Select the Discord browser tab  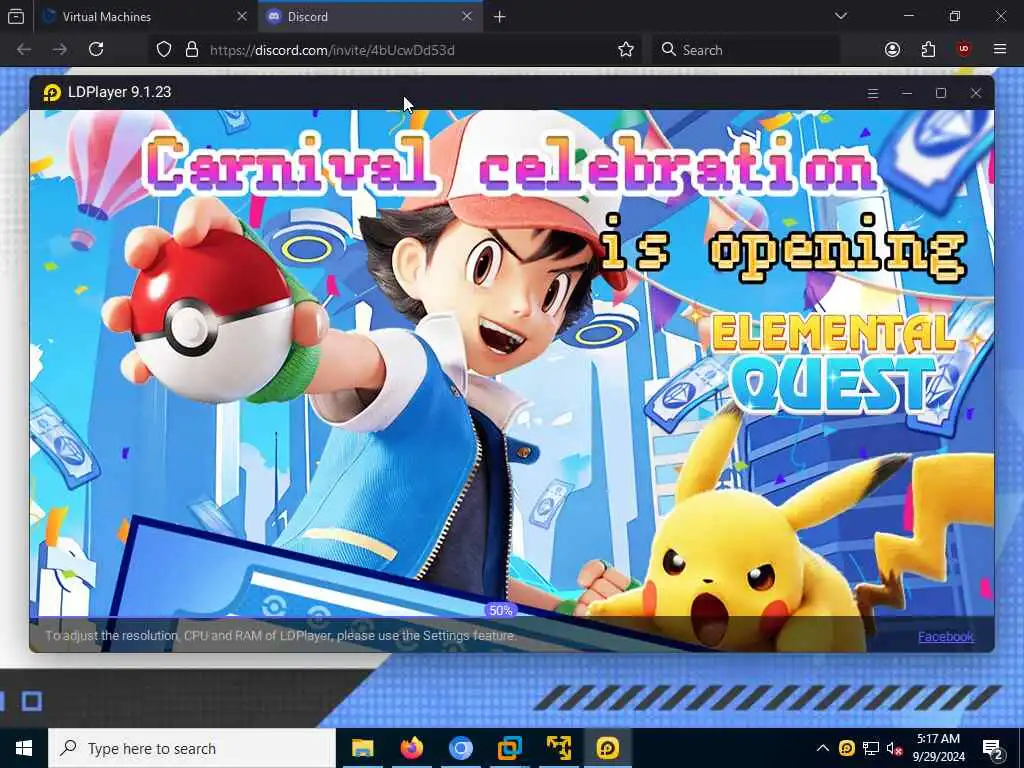point(370,16)
